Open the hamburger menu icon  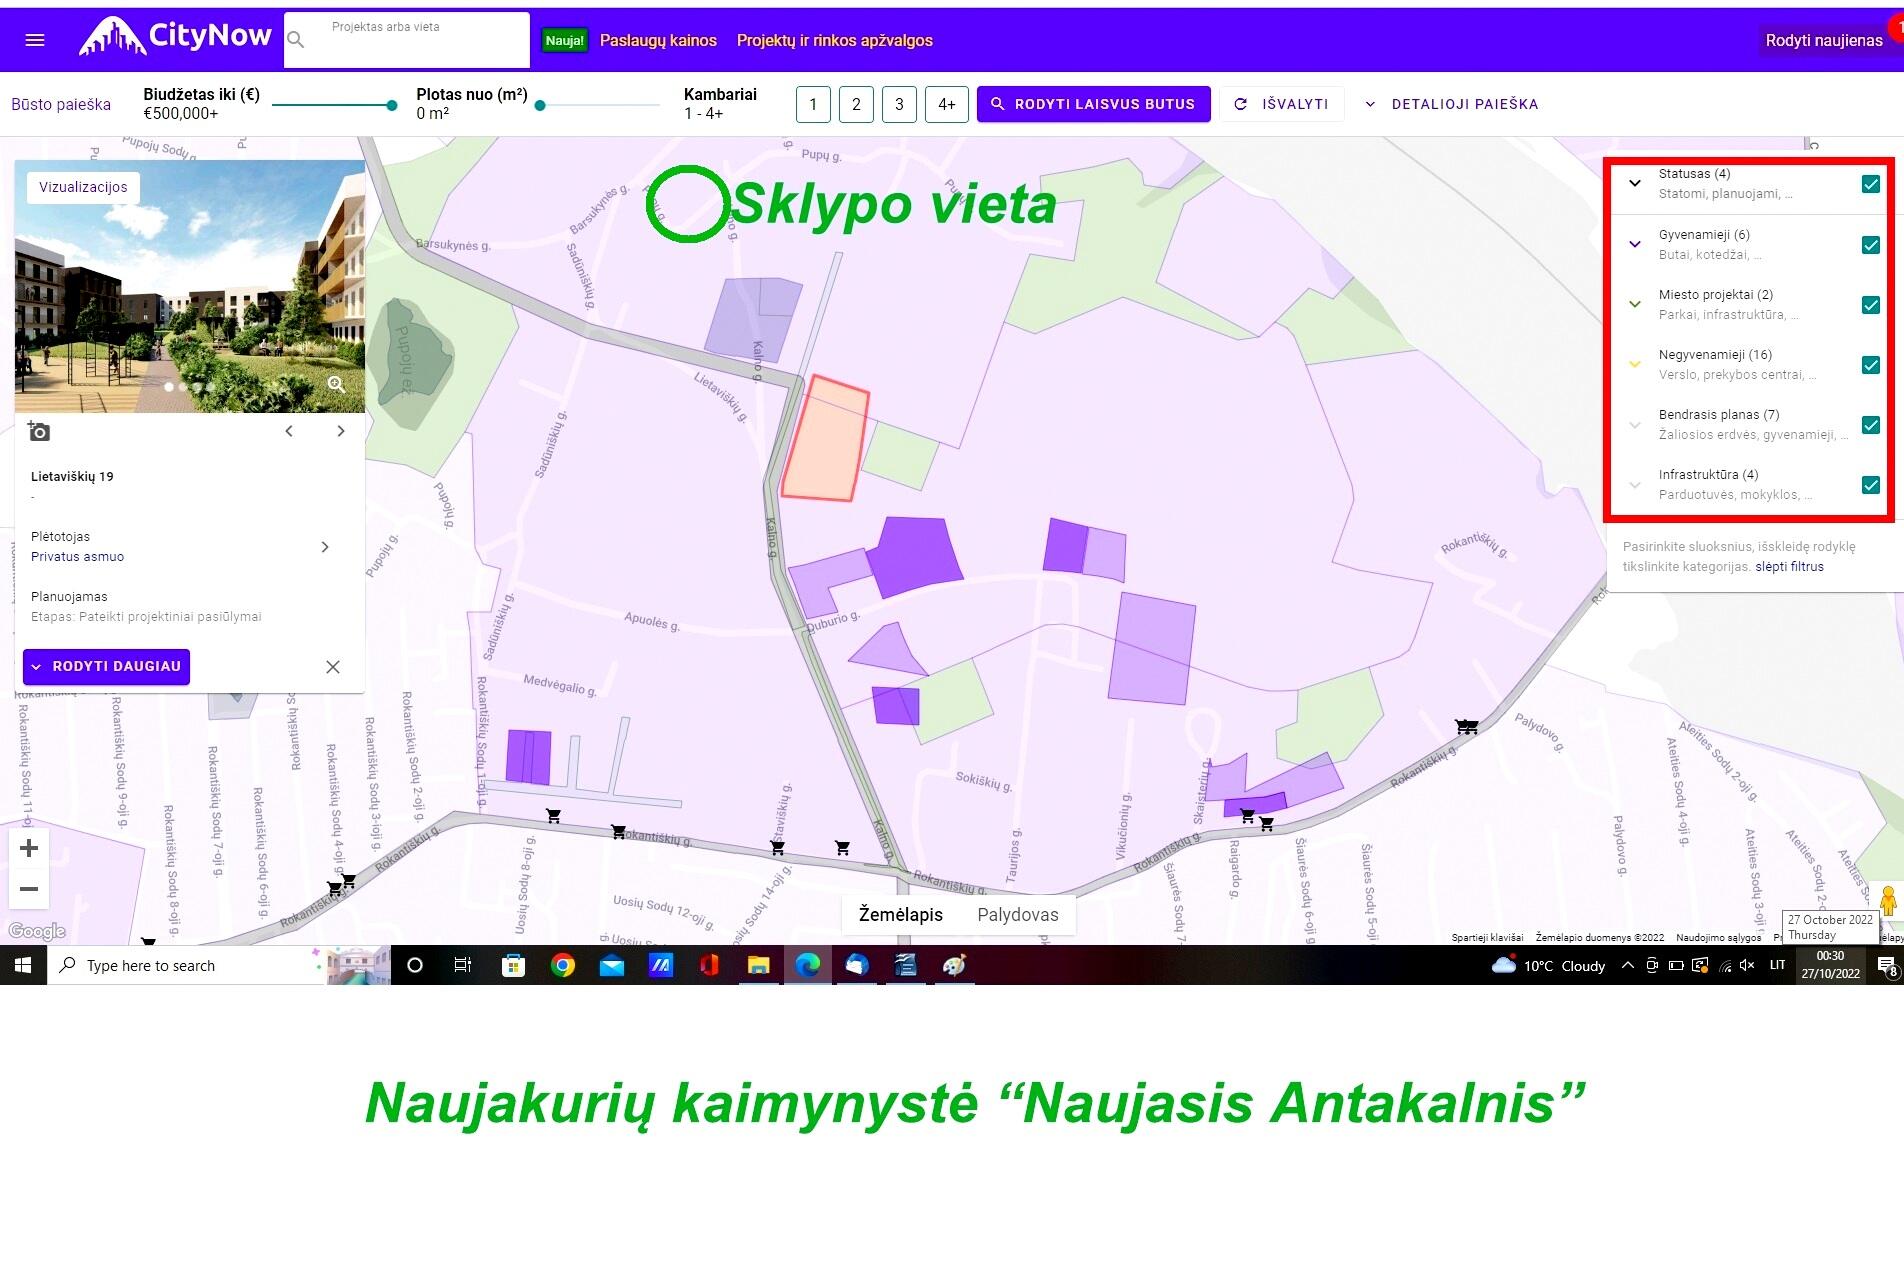coord(35,40)
